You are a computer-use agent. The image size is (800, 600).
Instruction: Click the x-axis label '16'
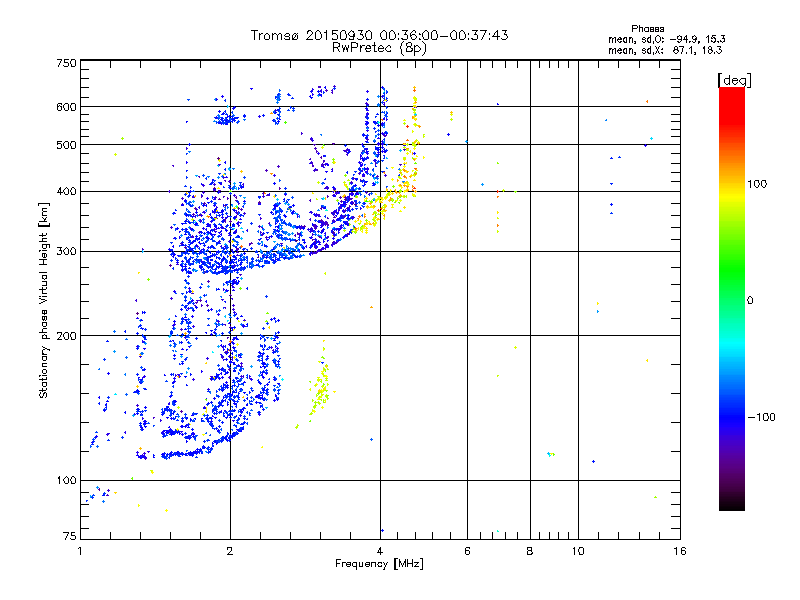click(x=680, y=551)
